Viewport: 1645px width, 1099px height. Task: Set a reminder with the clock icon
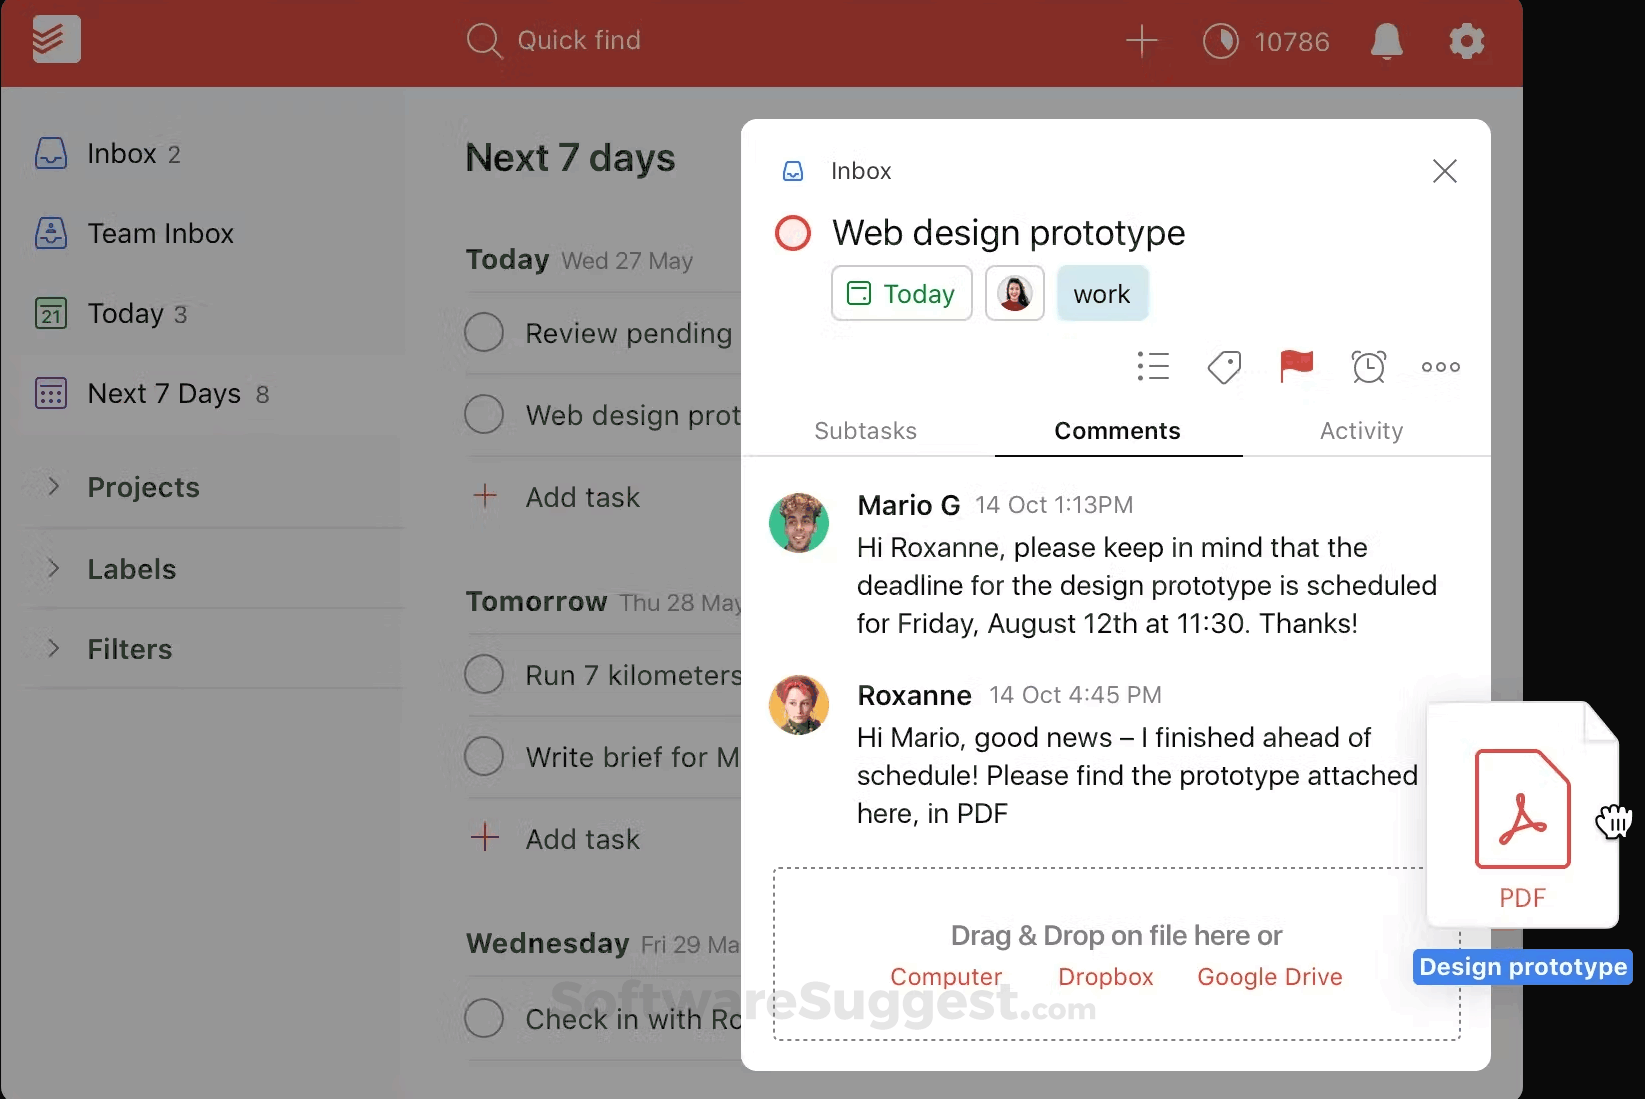click(x=1368, y=367)
